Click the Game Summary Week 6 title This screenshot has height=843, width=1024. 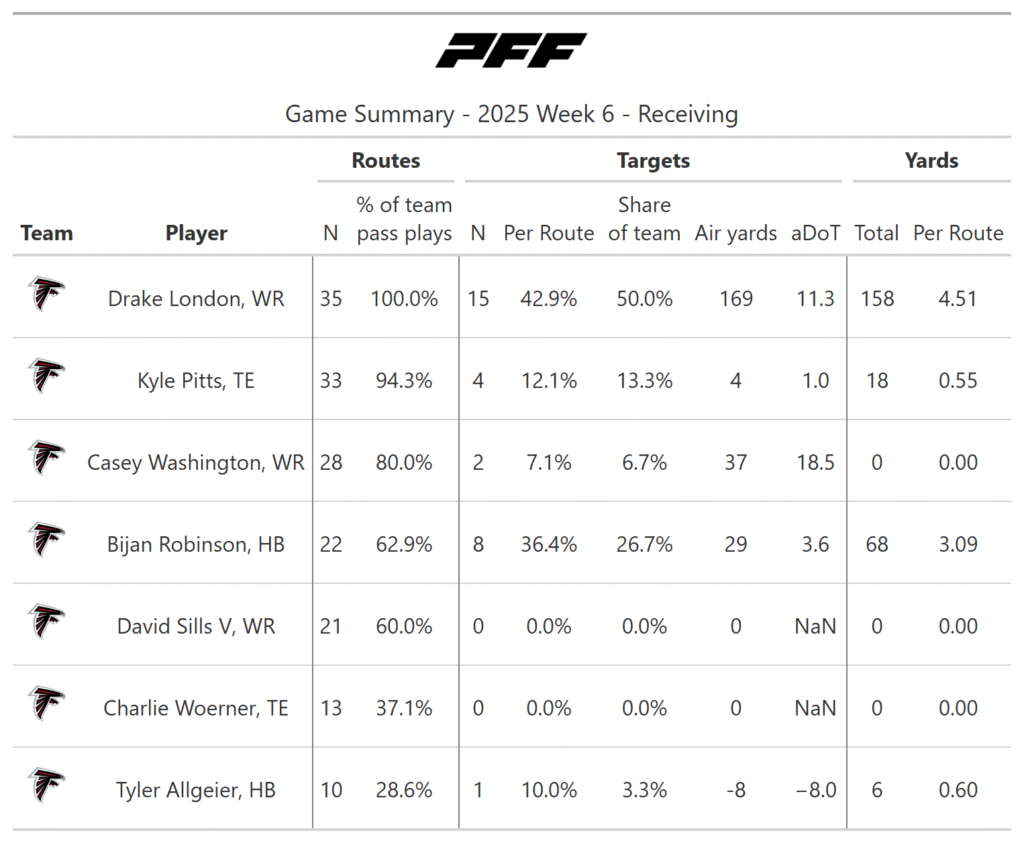click(x=511, y=114)
